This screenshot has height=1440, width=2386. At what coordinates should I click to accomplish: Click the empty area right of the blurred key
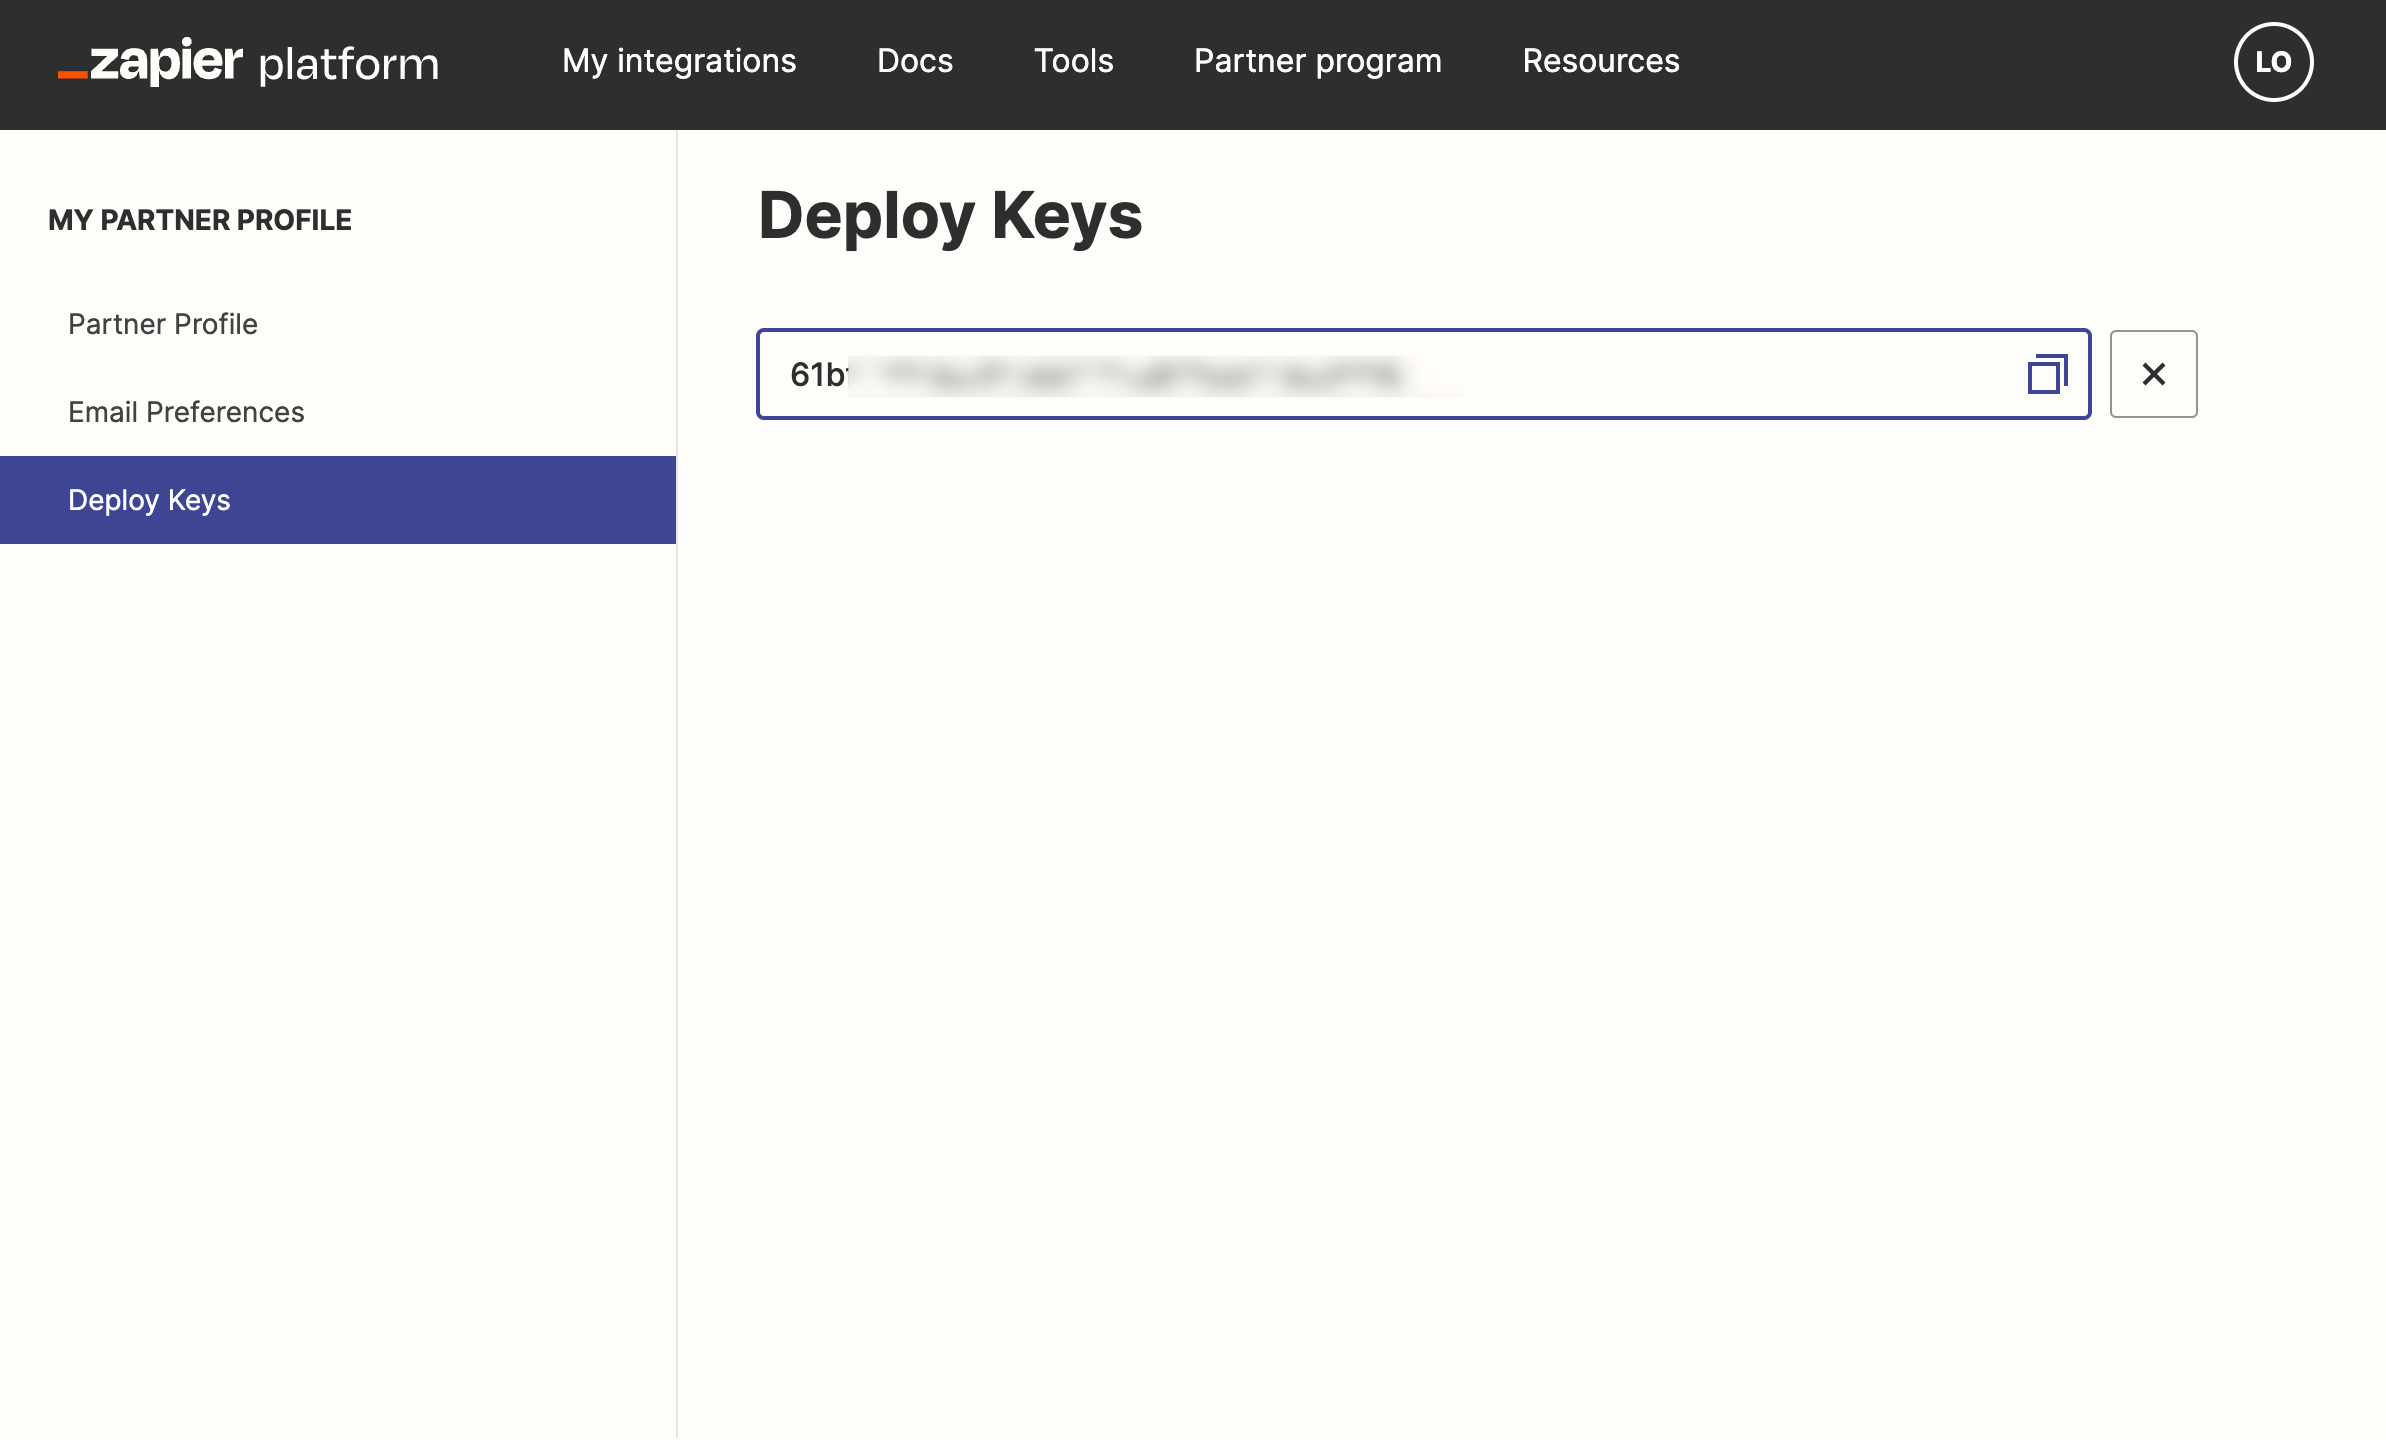pyautogui.click(x=1740, y=375)
